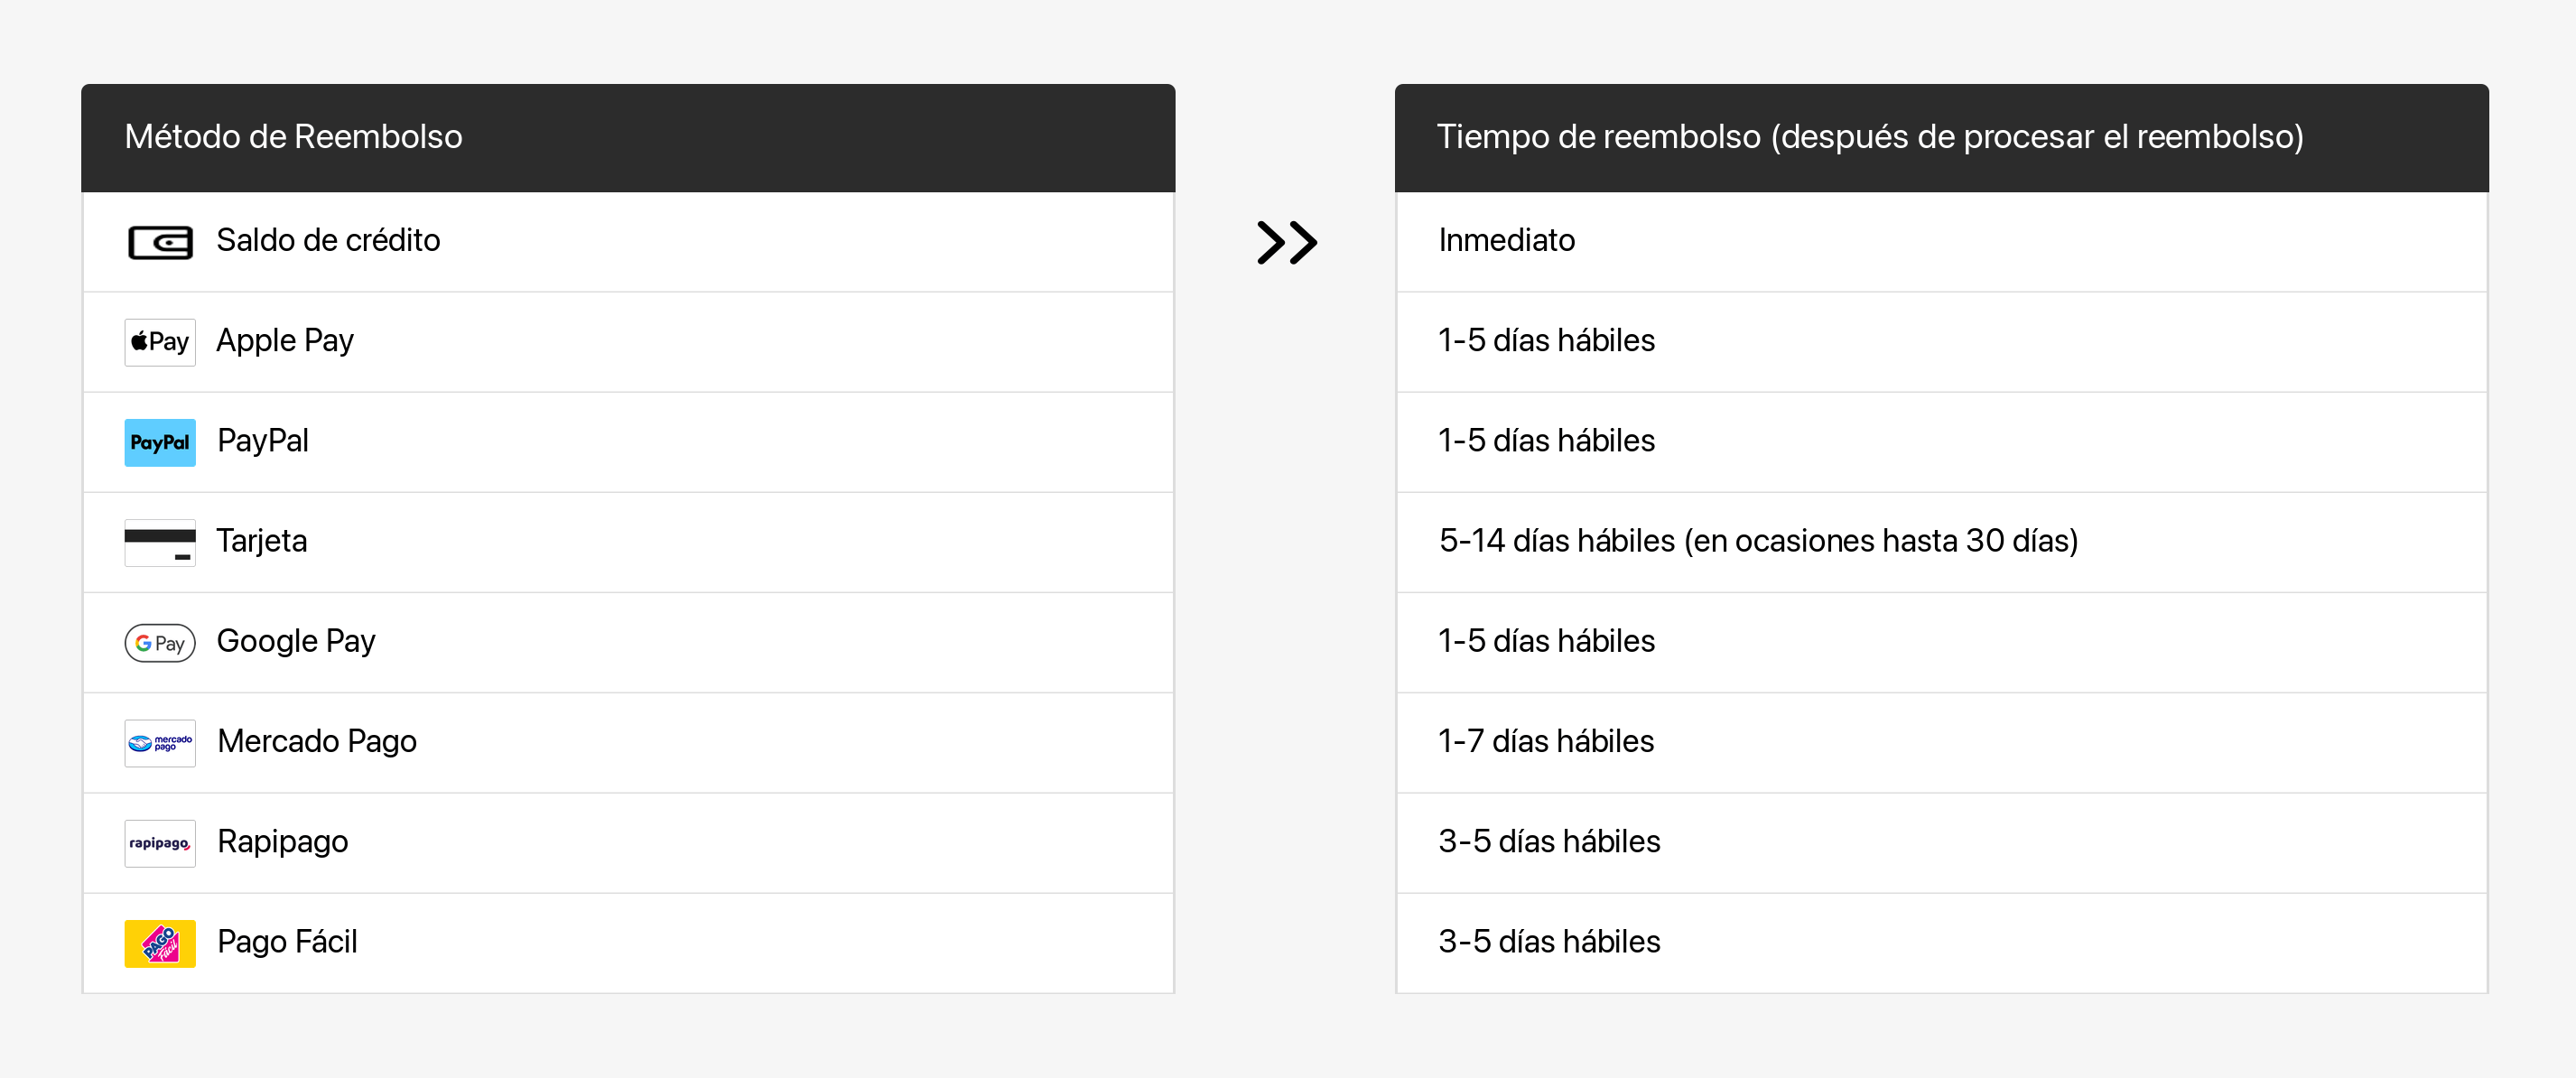Click the yellow Pago Fácil logo icon
Viewport: 2576px width, 1078px height.
[x=160, y=943]
